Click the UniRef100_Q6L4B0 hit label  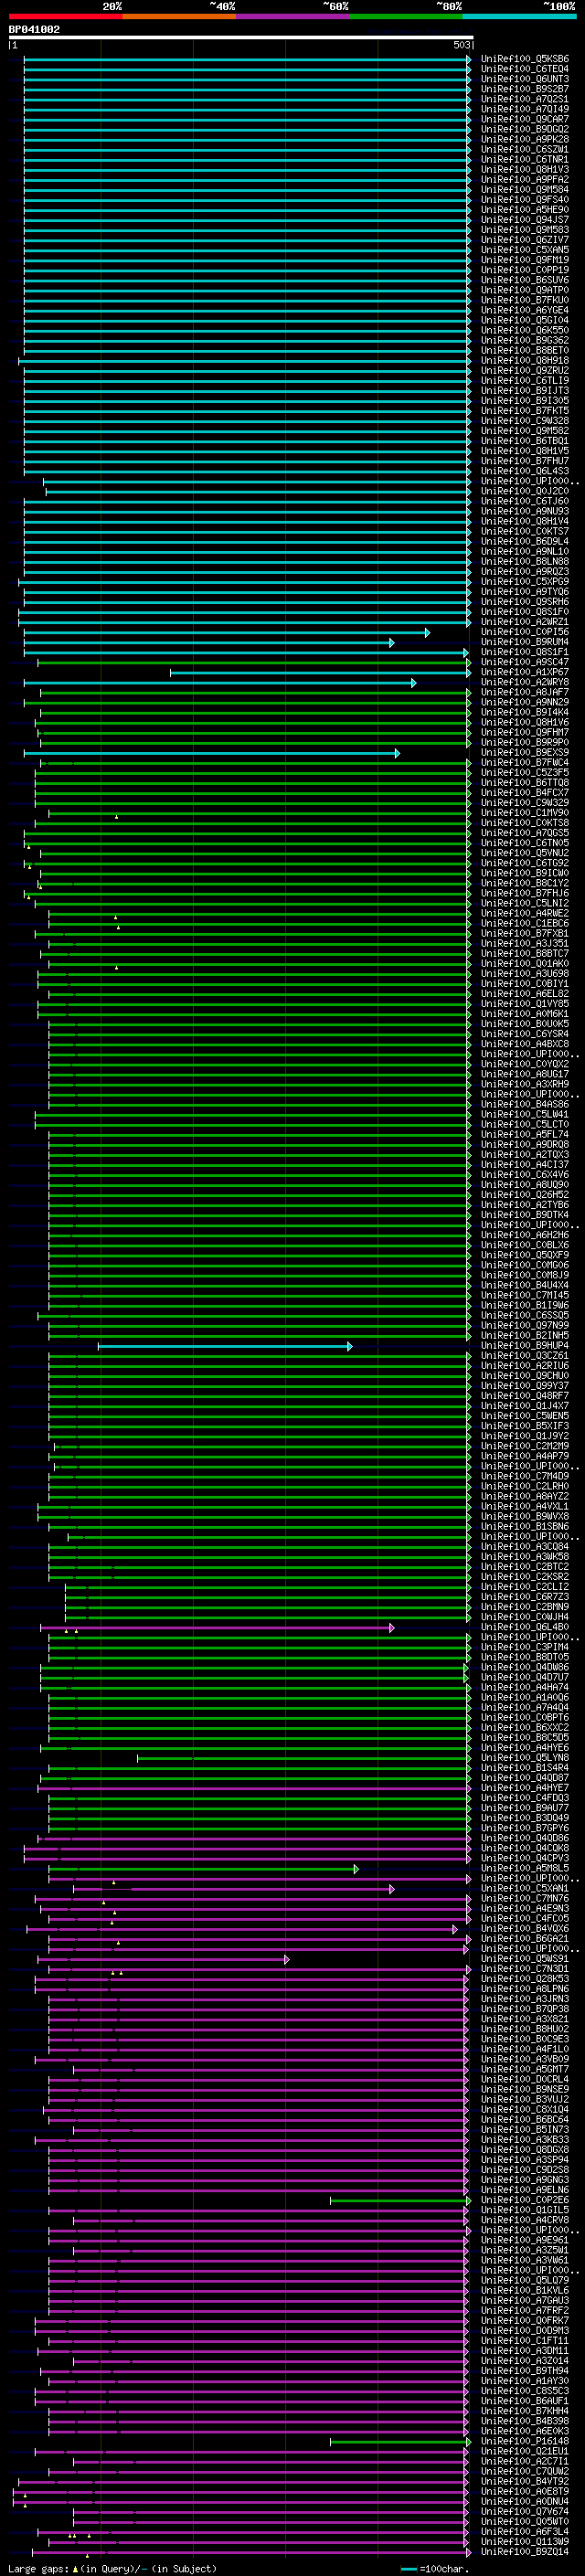pyautogui.click(x=525, y=1627)
